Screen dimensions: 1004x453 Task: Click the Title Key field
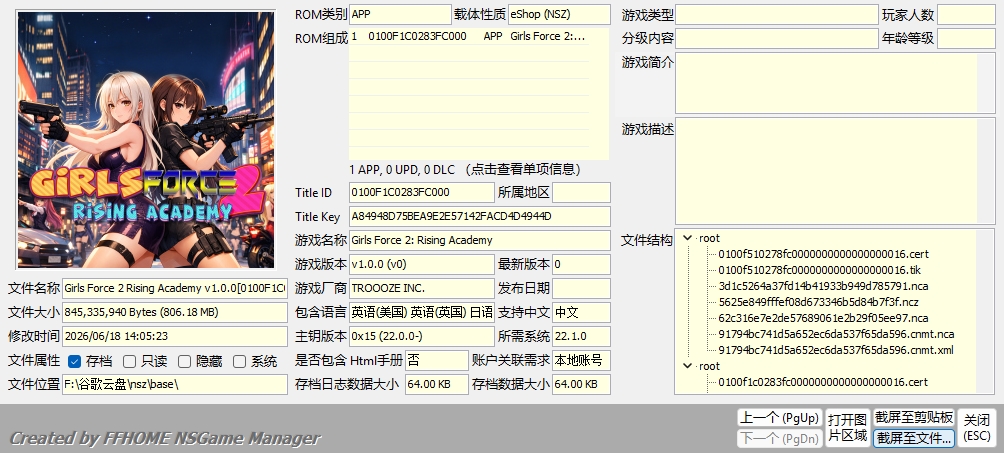(x=480, y=217)
